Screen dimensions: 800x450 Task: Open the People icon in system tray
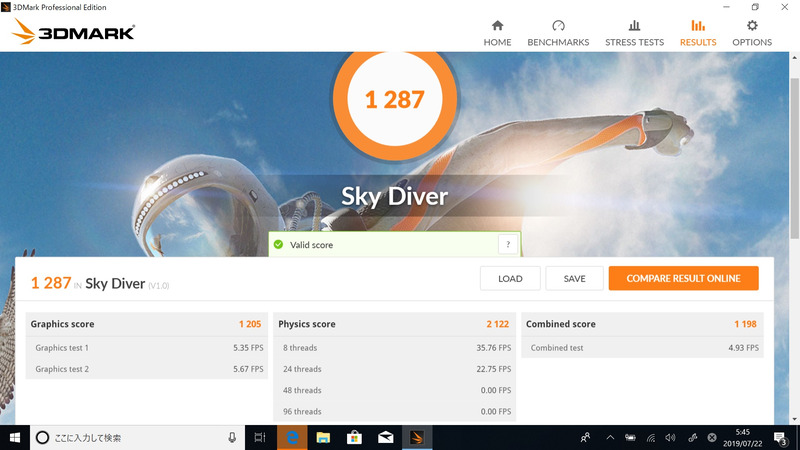click(x=586, y=437)
